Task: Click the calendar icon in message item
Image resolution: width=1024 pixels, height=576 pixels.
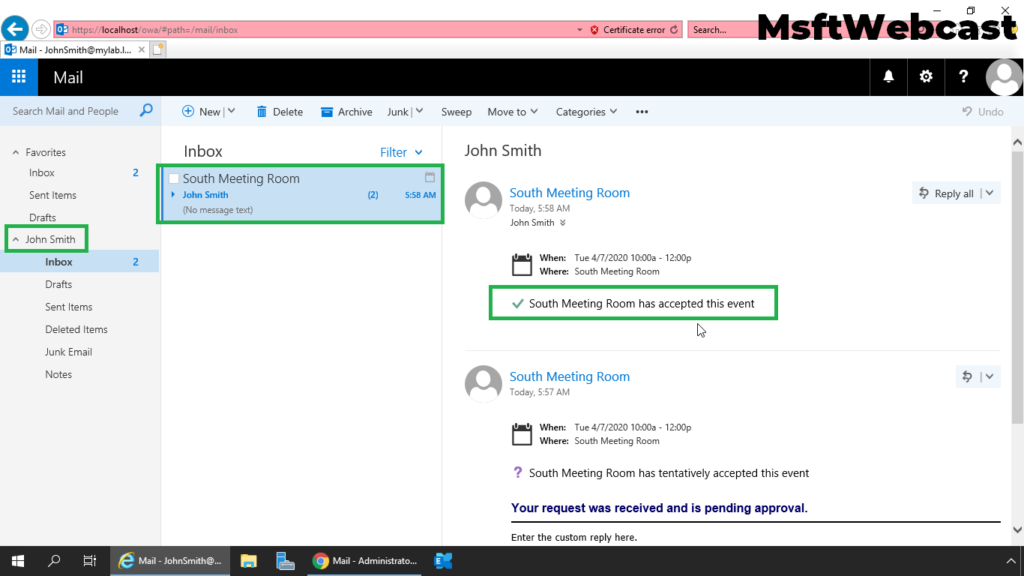Action: coord(430,177)
